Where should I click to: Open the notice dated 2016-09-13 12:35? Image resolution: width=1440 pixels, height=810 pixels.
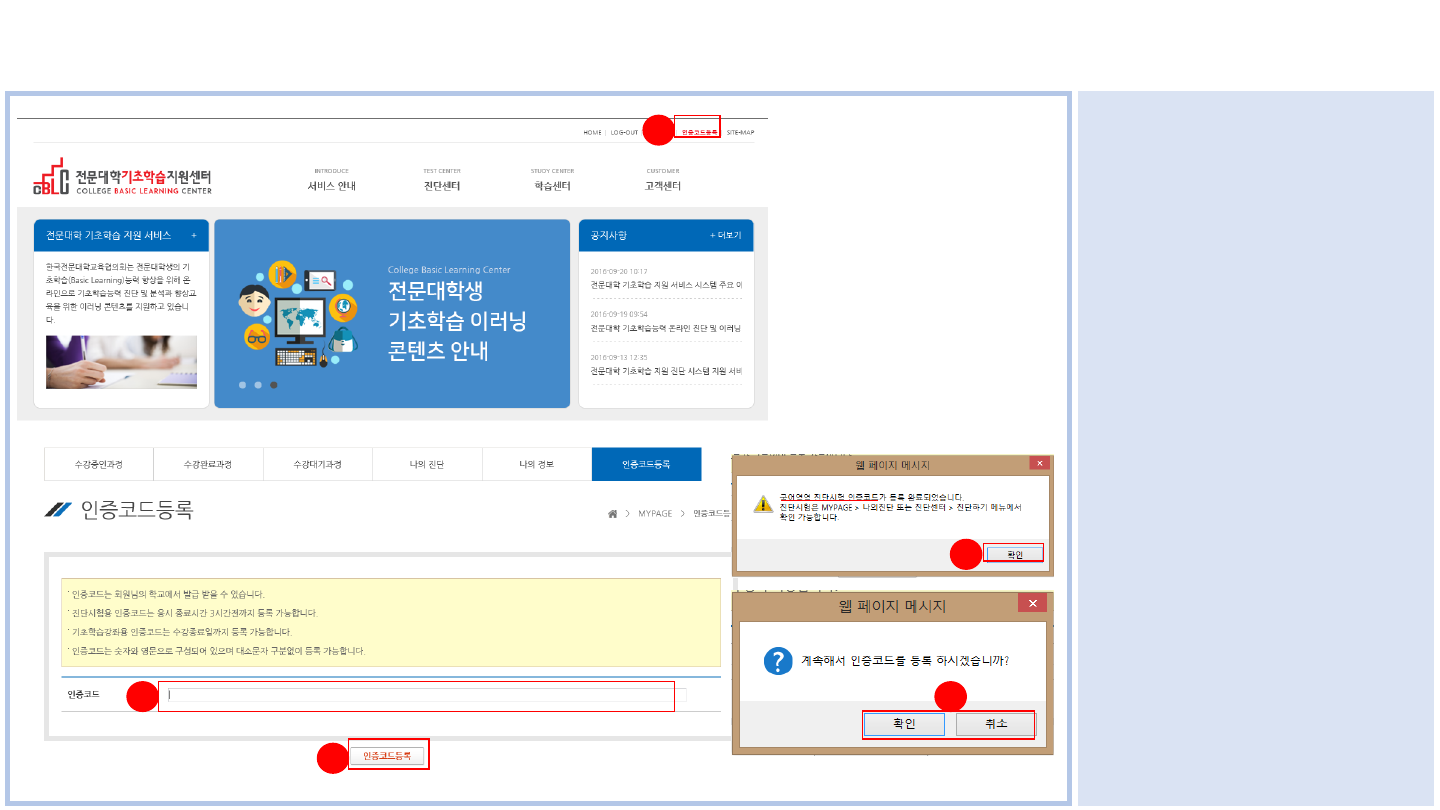[666, 371]
